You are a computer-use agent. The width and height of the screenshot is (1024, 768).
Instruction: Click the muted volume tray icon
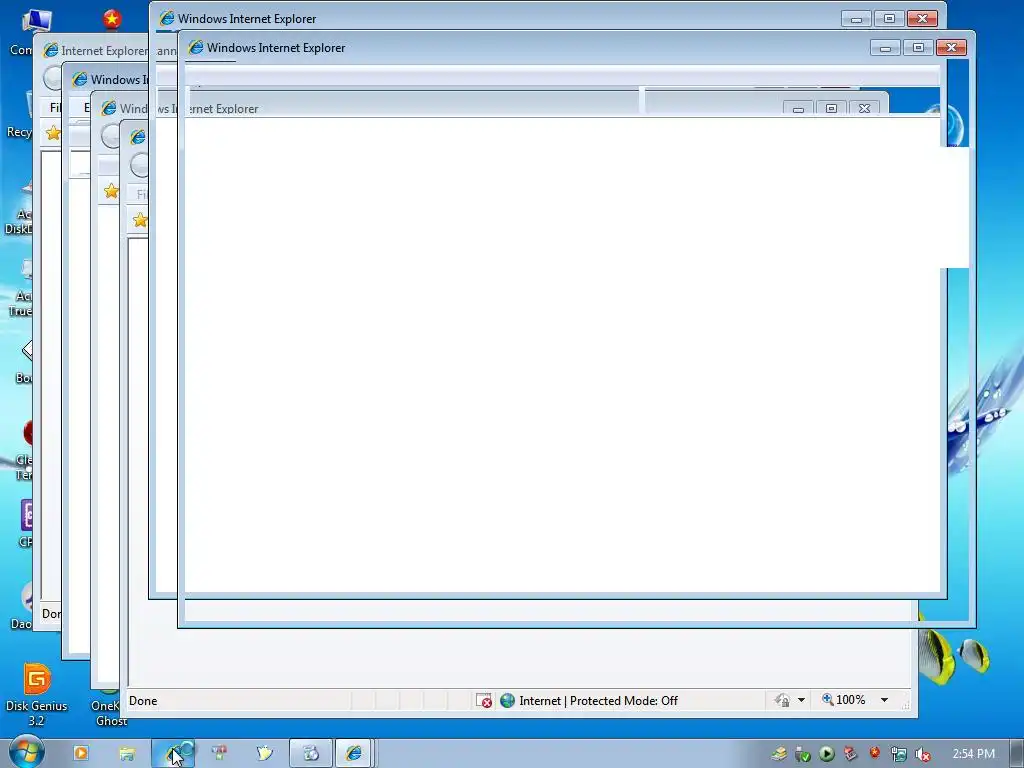point(923,754)
